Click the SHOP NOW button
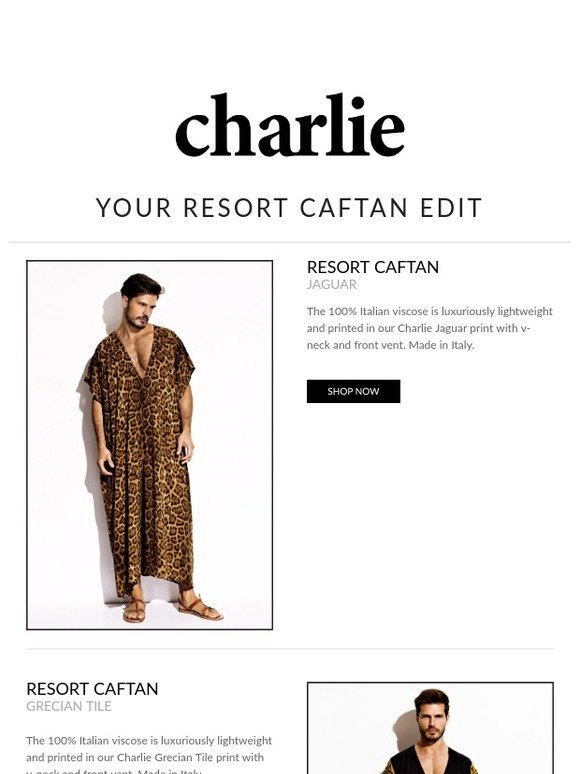 click(x=353, y=391)
